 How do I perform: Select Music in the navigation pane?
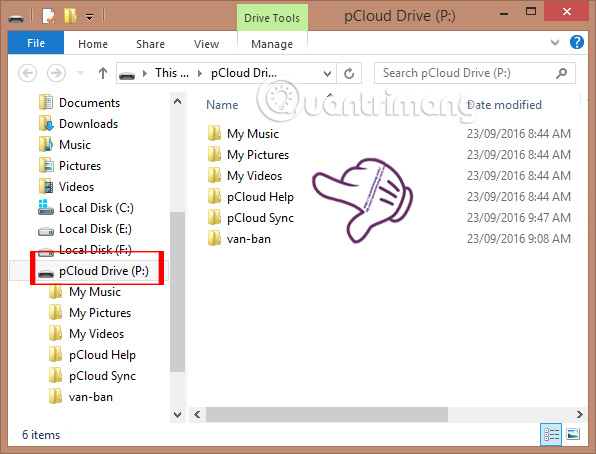pos(75,144)
